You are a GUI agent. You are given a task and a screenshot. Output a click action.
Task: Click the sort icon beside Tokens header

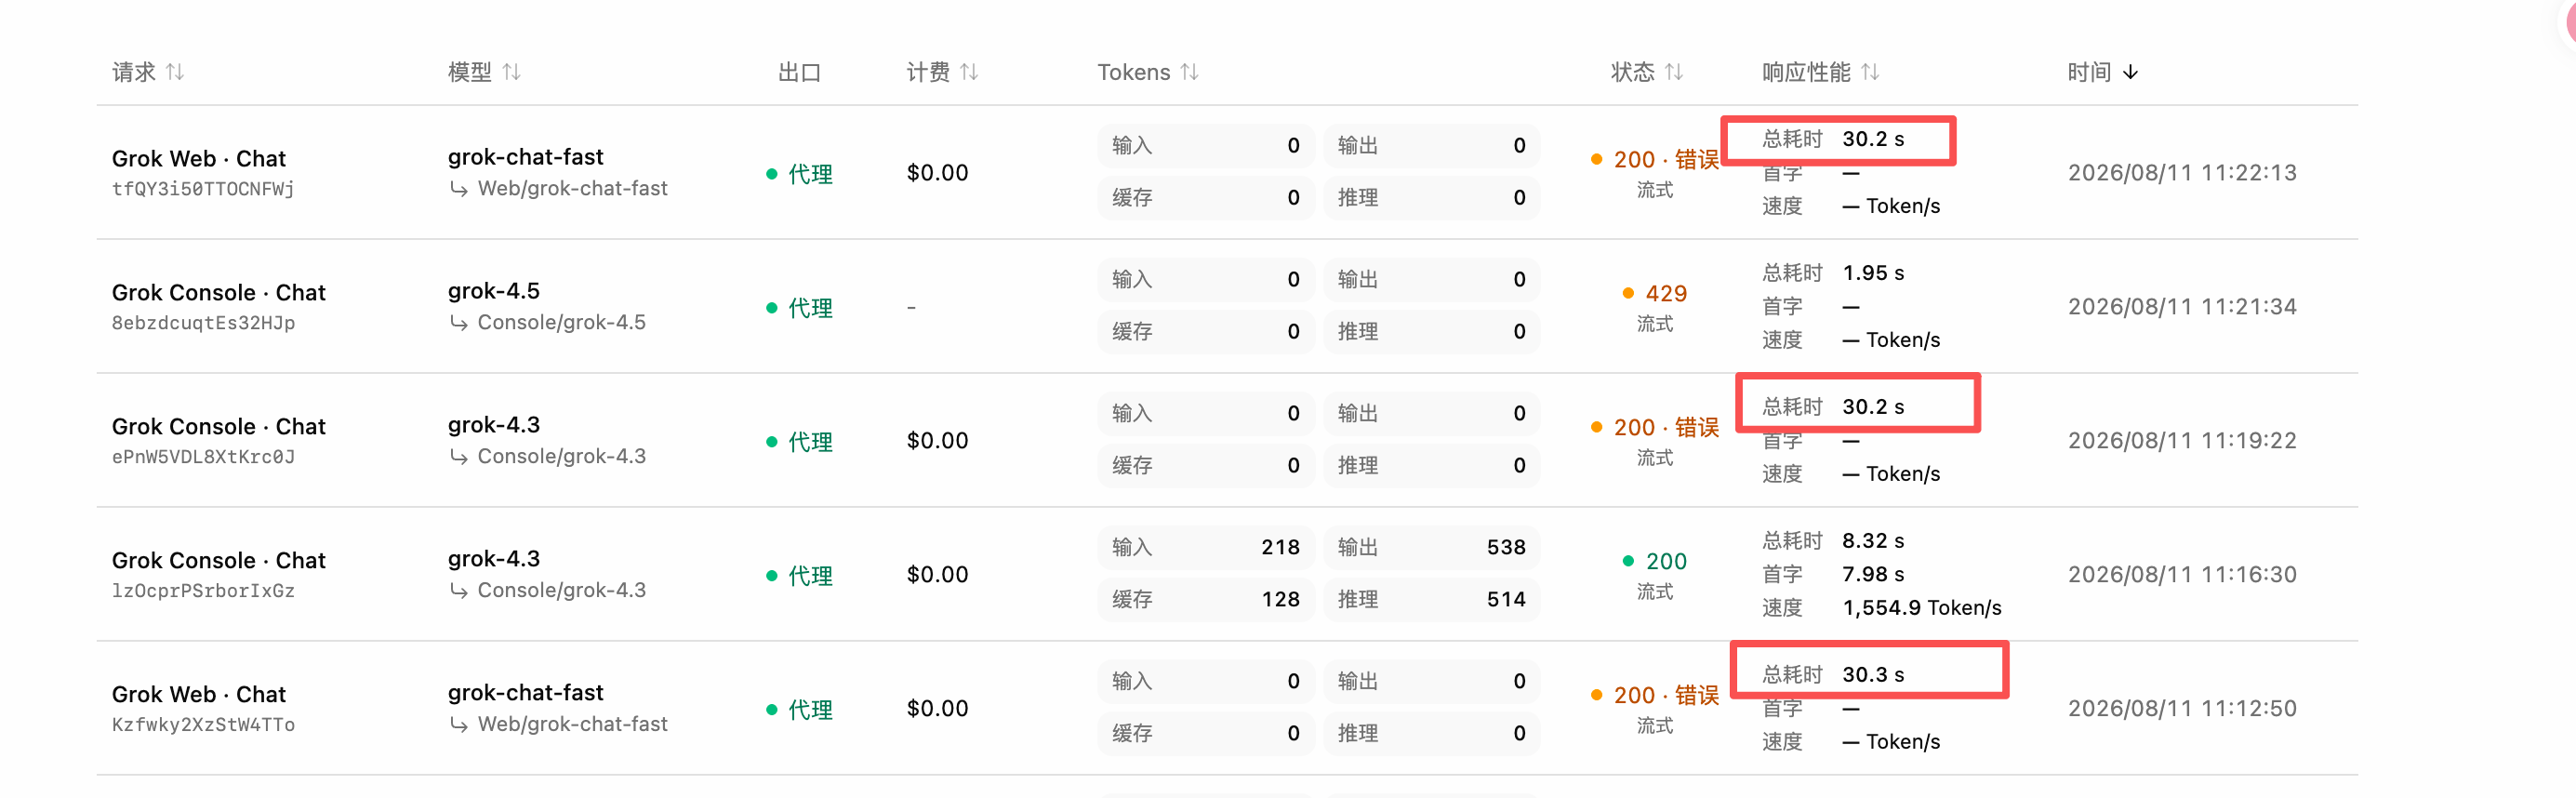click(1189, 72)
